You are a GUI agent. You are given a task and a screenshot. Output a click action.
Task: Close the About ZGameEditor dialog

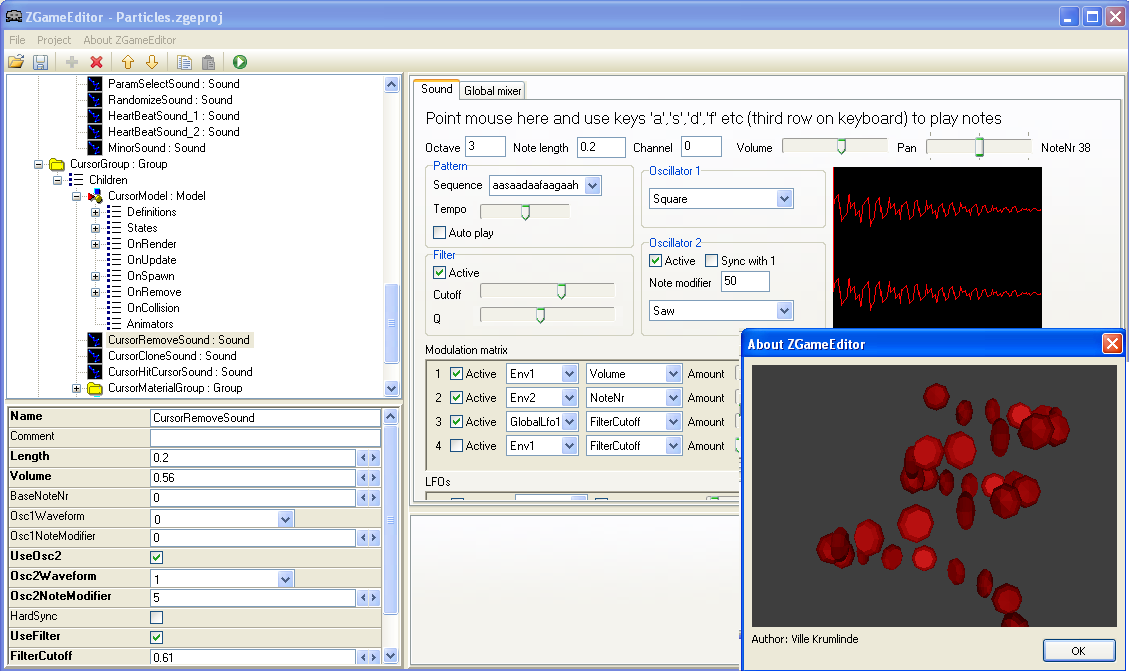[x=1112, y=344]
